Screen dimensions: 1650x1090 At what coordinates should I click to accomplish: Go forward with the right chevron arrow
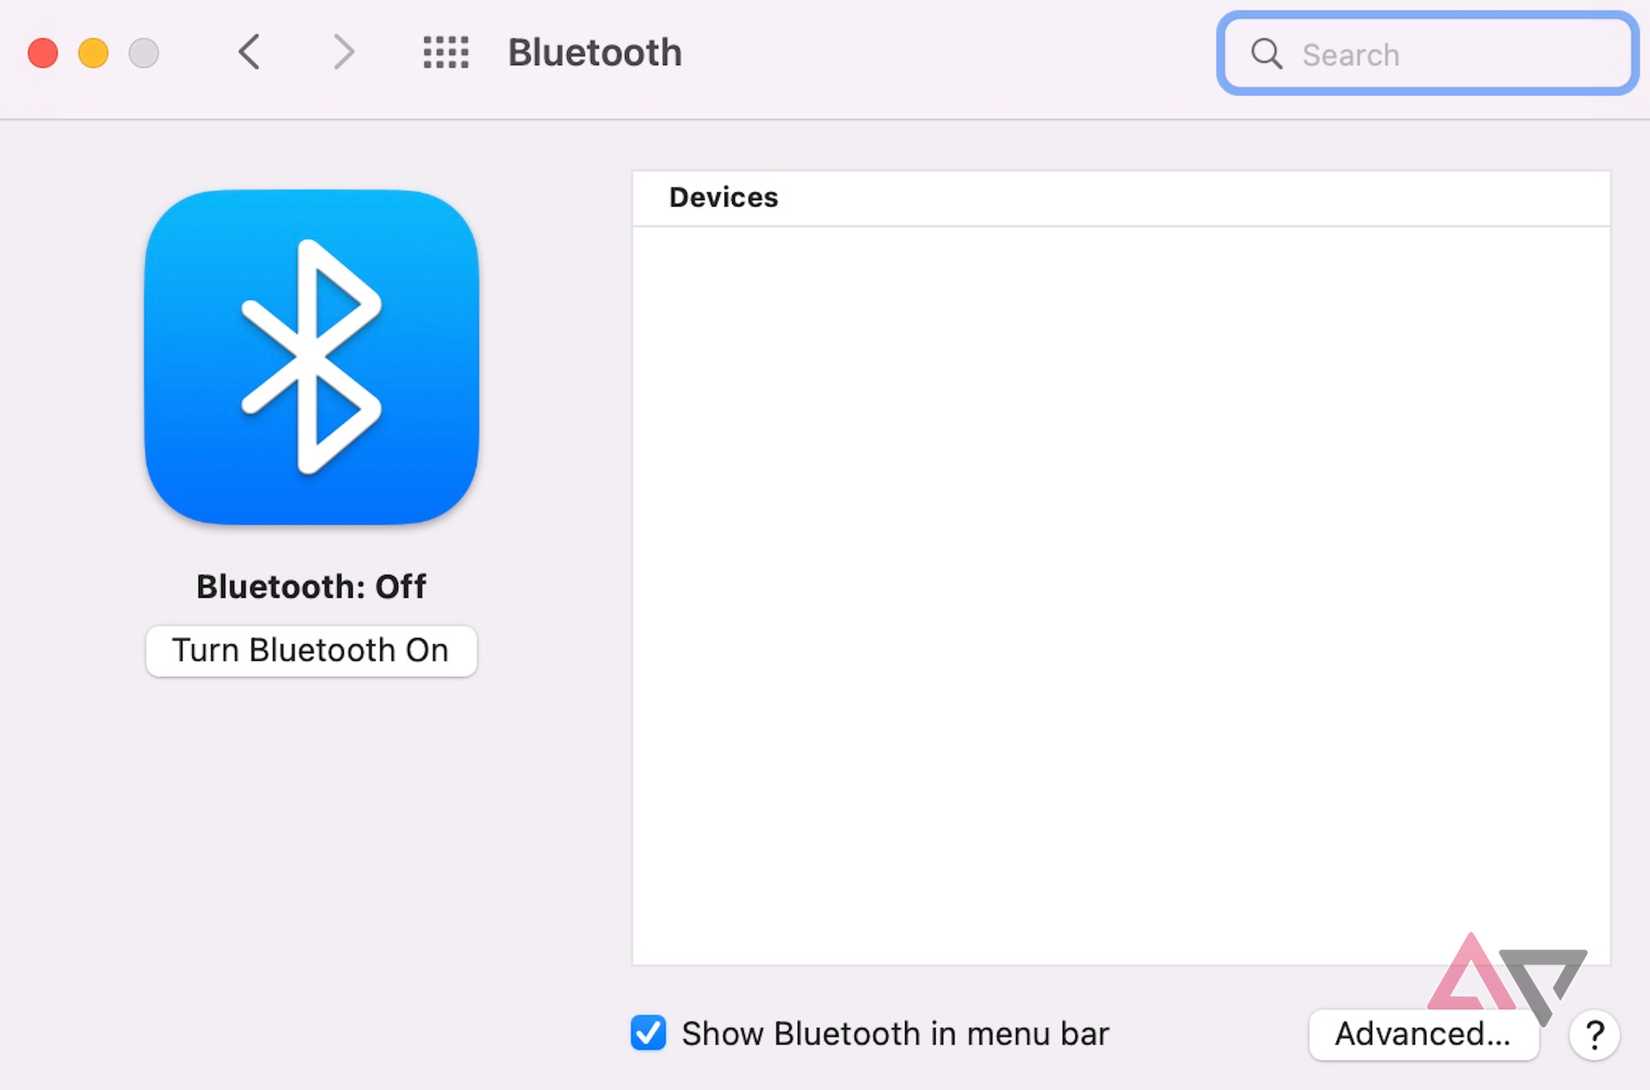343,52
